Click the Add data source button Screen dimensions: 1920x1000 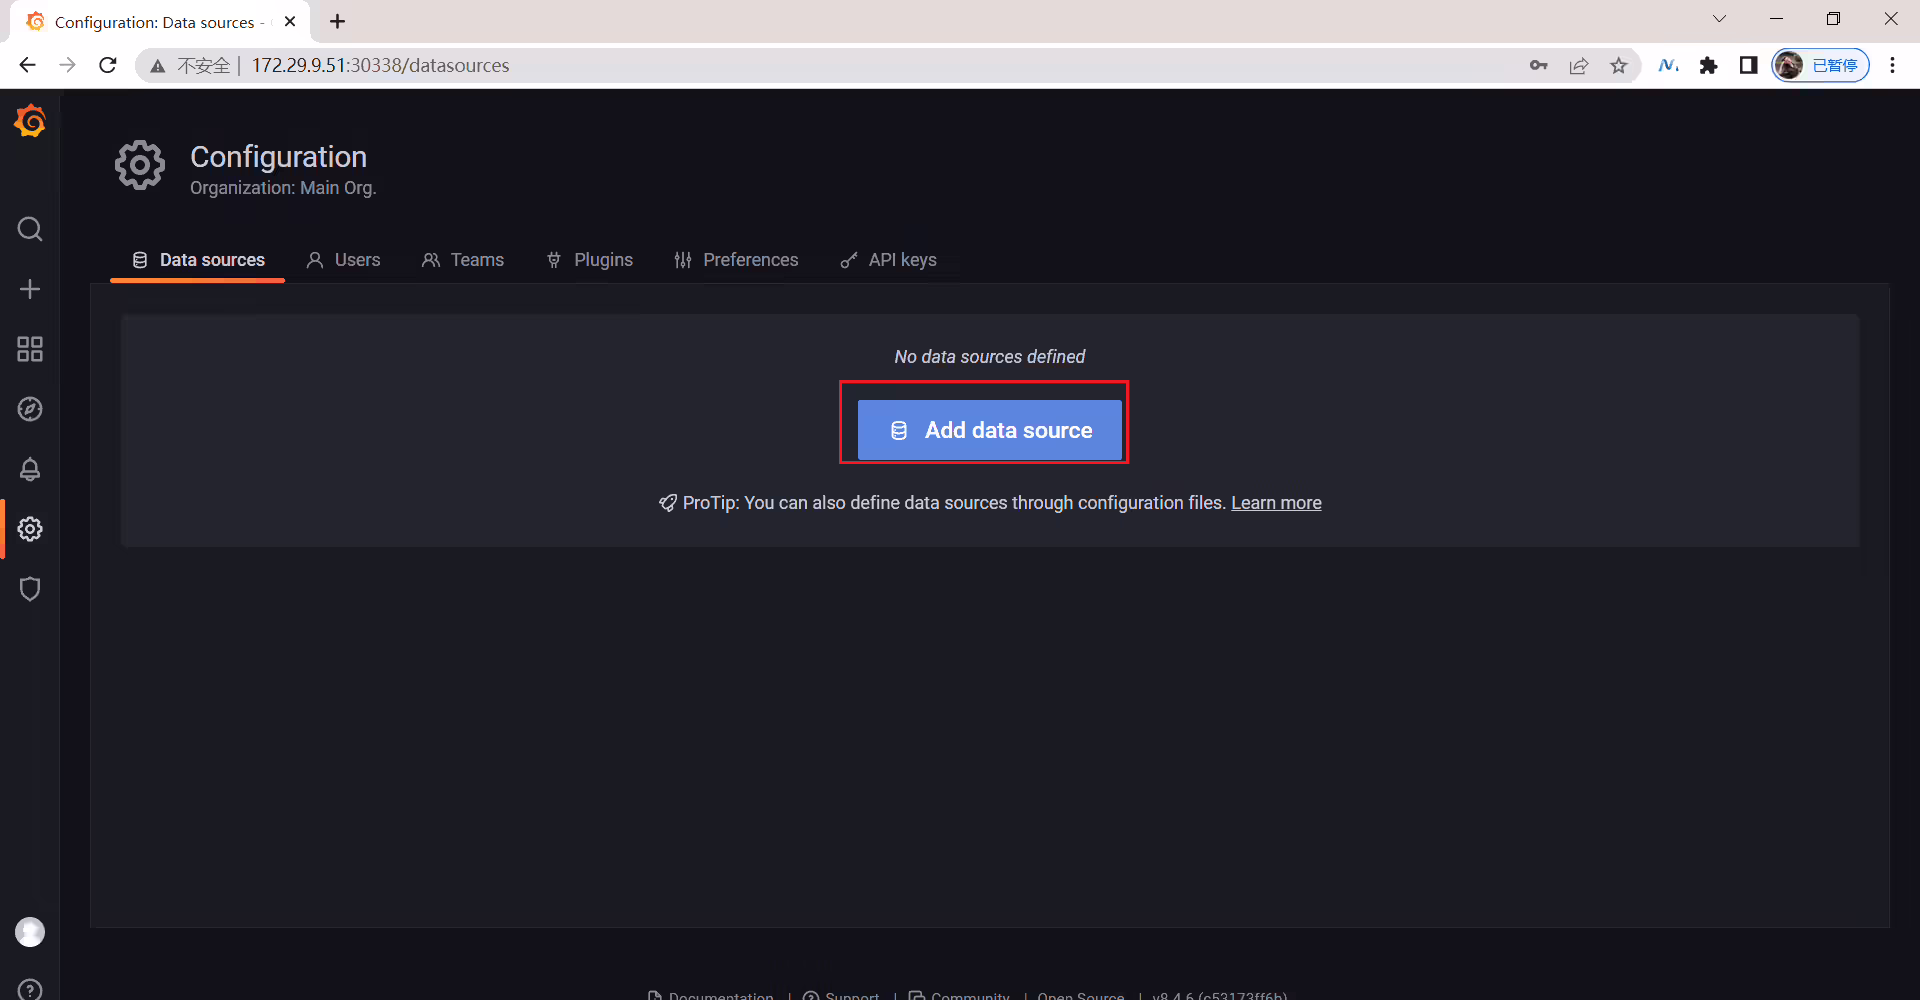coord(990,430)
